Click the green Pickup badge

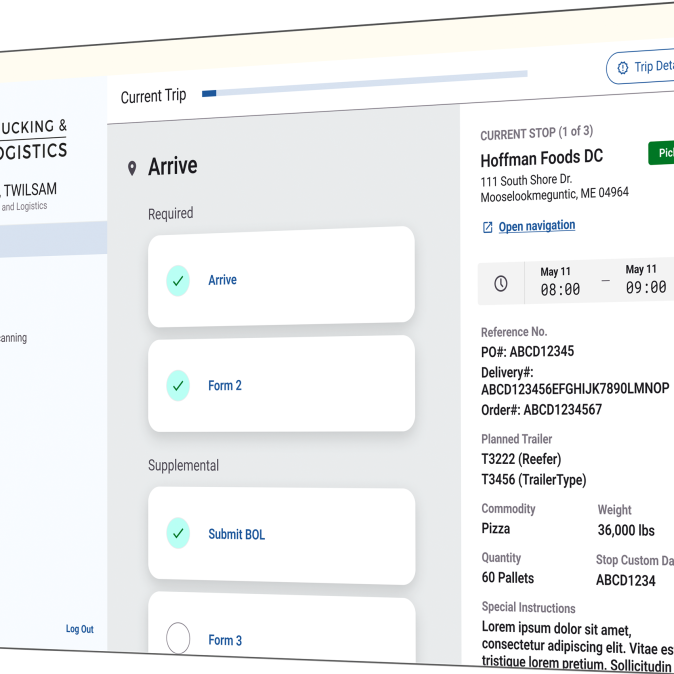tap(663, 153)
